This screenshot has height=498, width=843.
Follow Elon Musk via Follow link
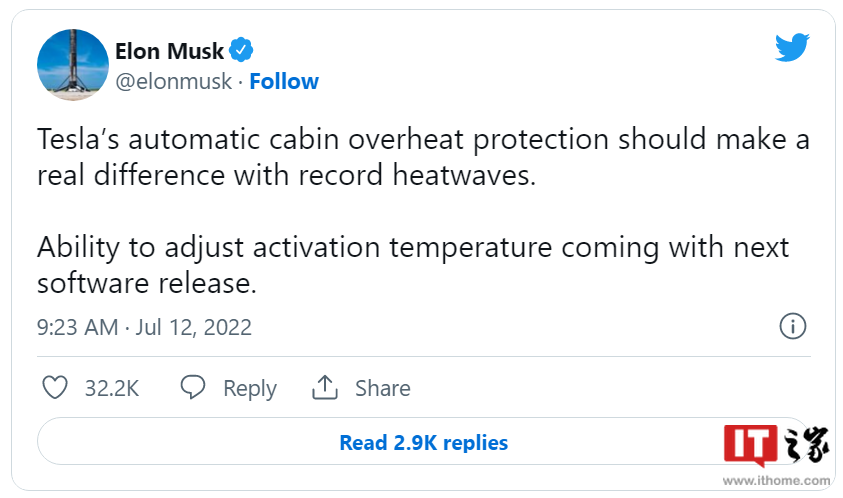(284, 81)
